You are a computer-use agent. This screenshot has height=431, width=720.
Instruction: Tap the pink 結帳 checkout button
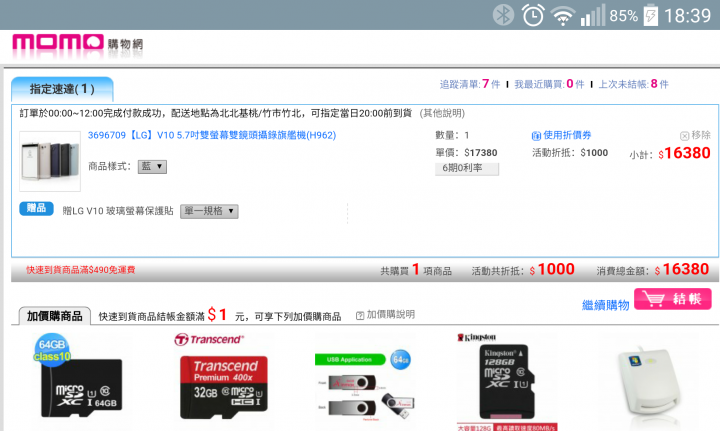click(x=673, y=299)
